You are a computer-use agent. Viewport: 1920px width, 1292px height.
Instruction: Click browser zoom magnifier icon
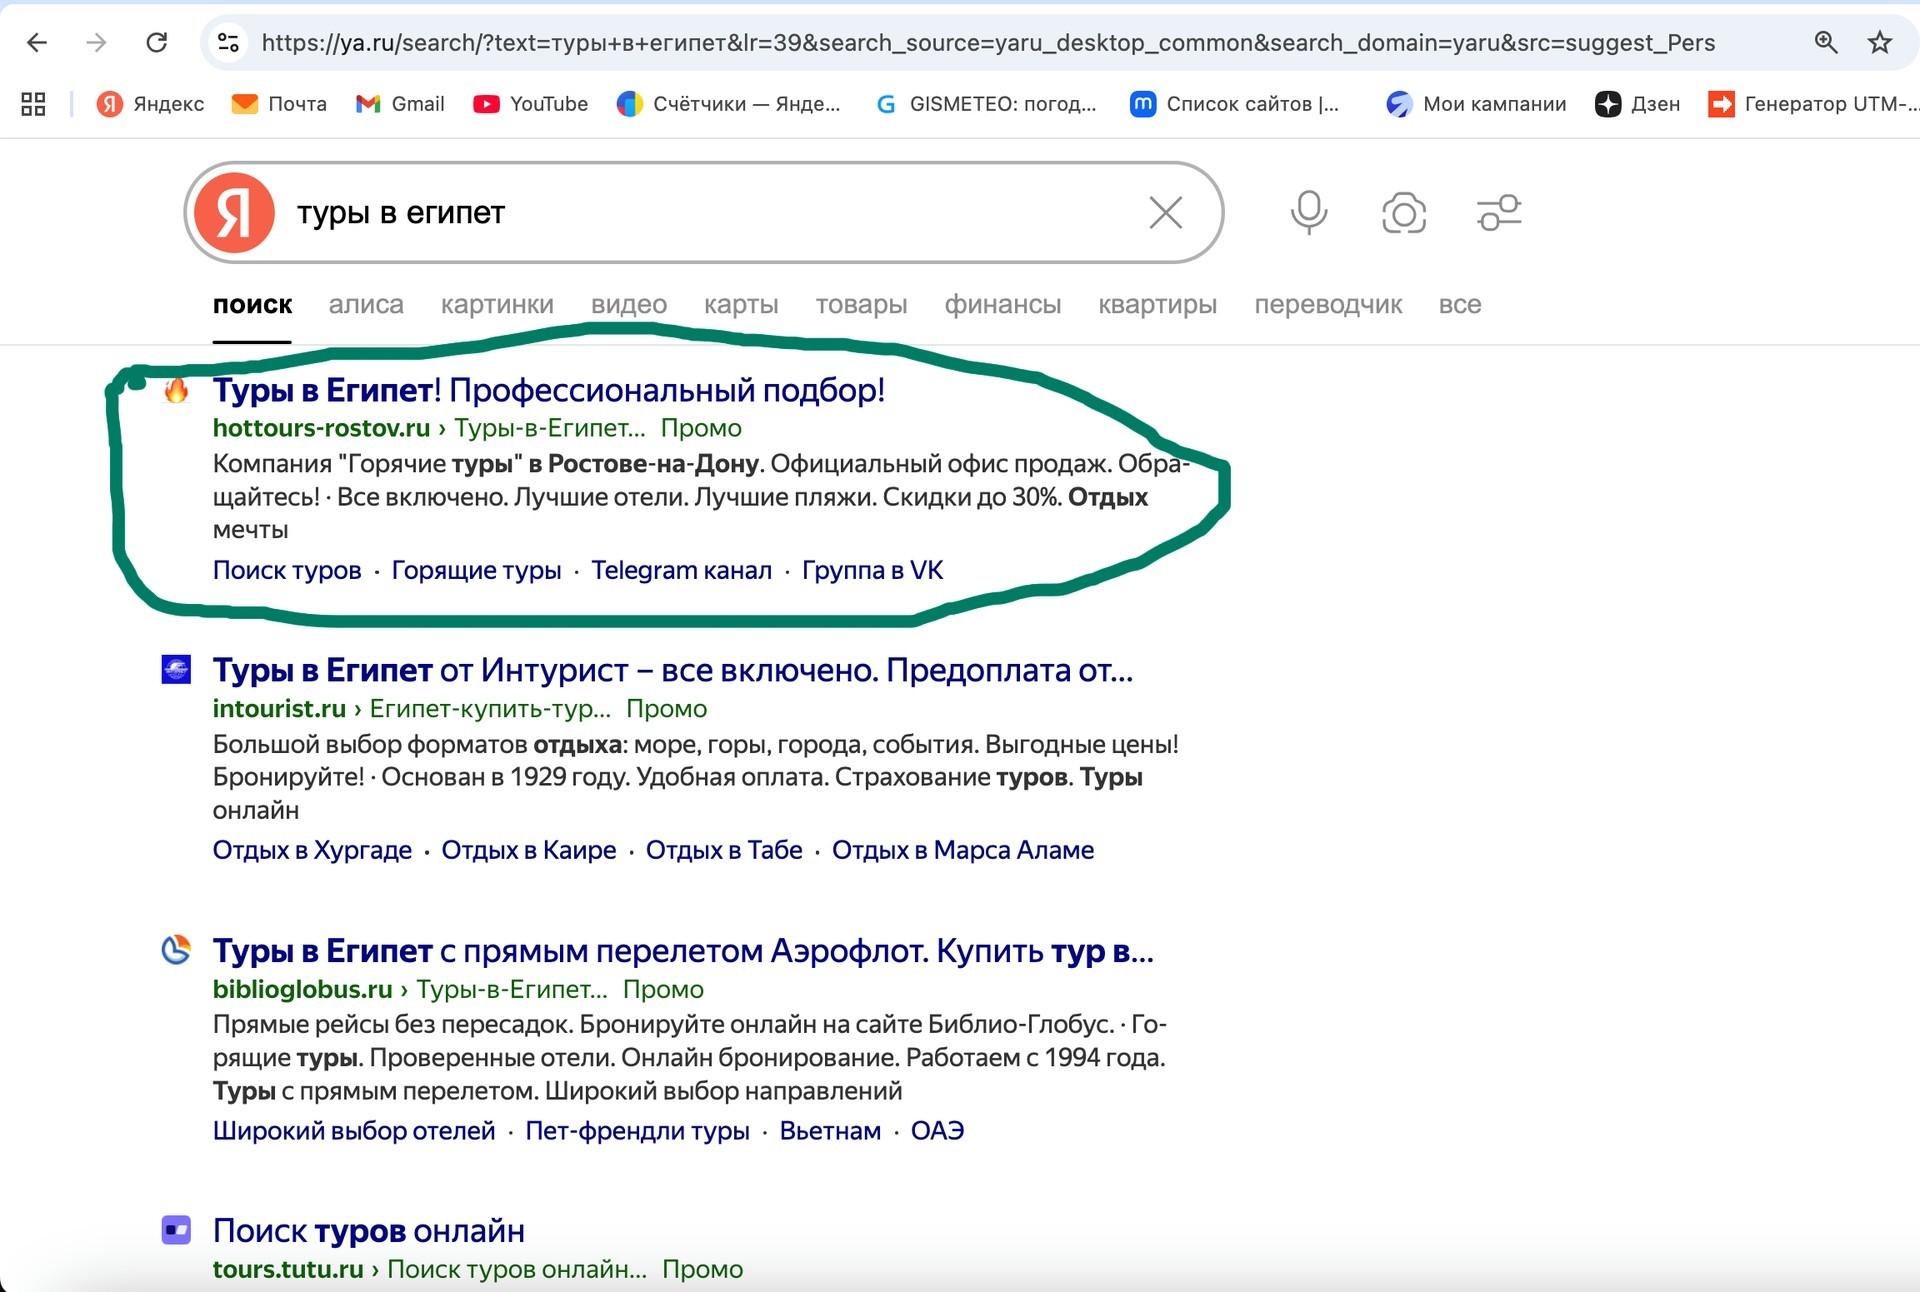pos(1825,42)
